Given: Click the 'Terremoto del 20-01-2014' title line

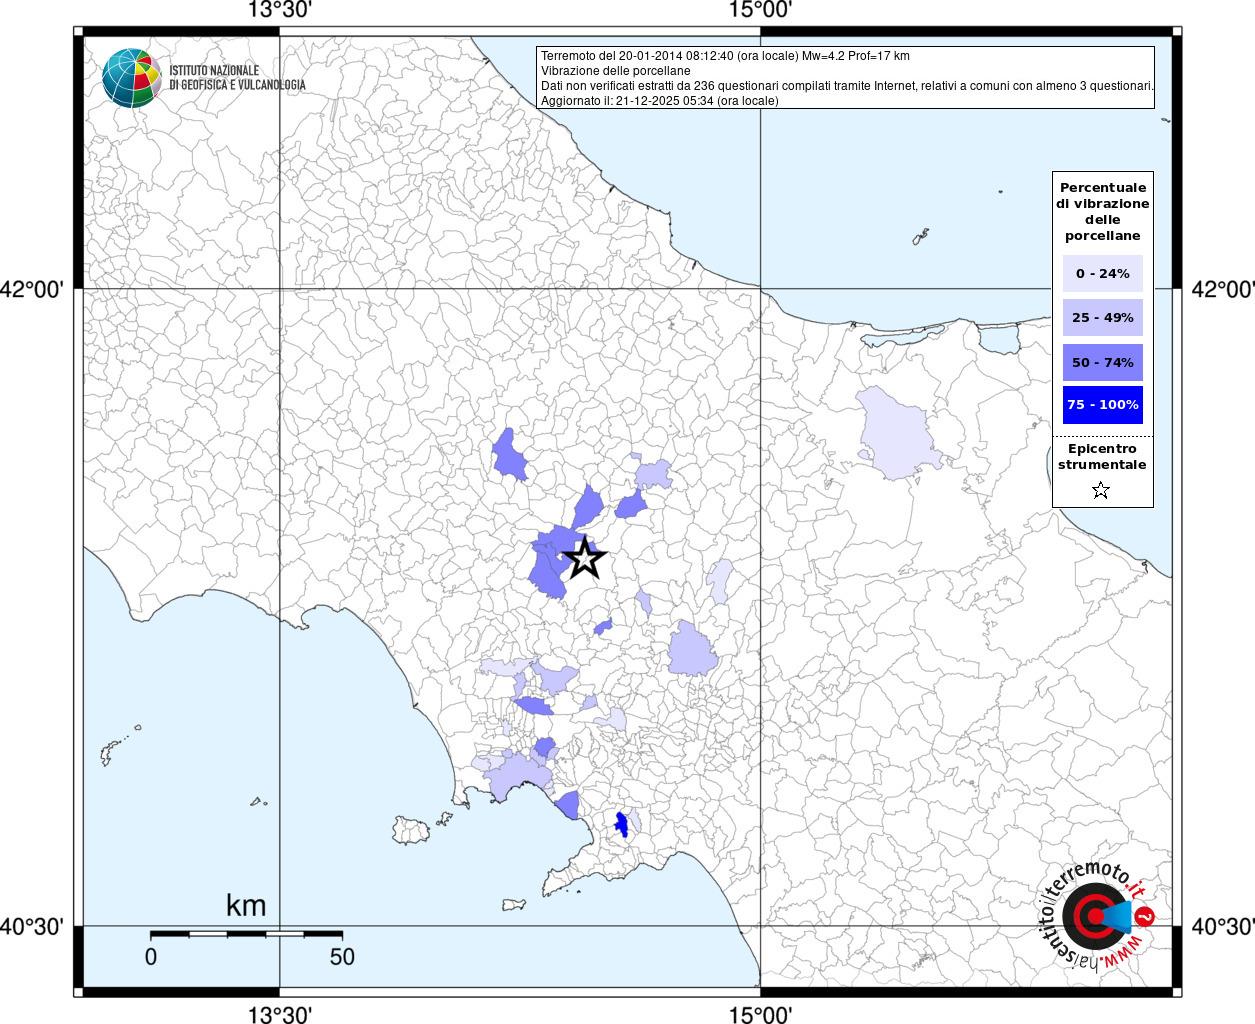Looking at the screenshot, I should (x=725, y=56).
